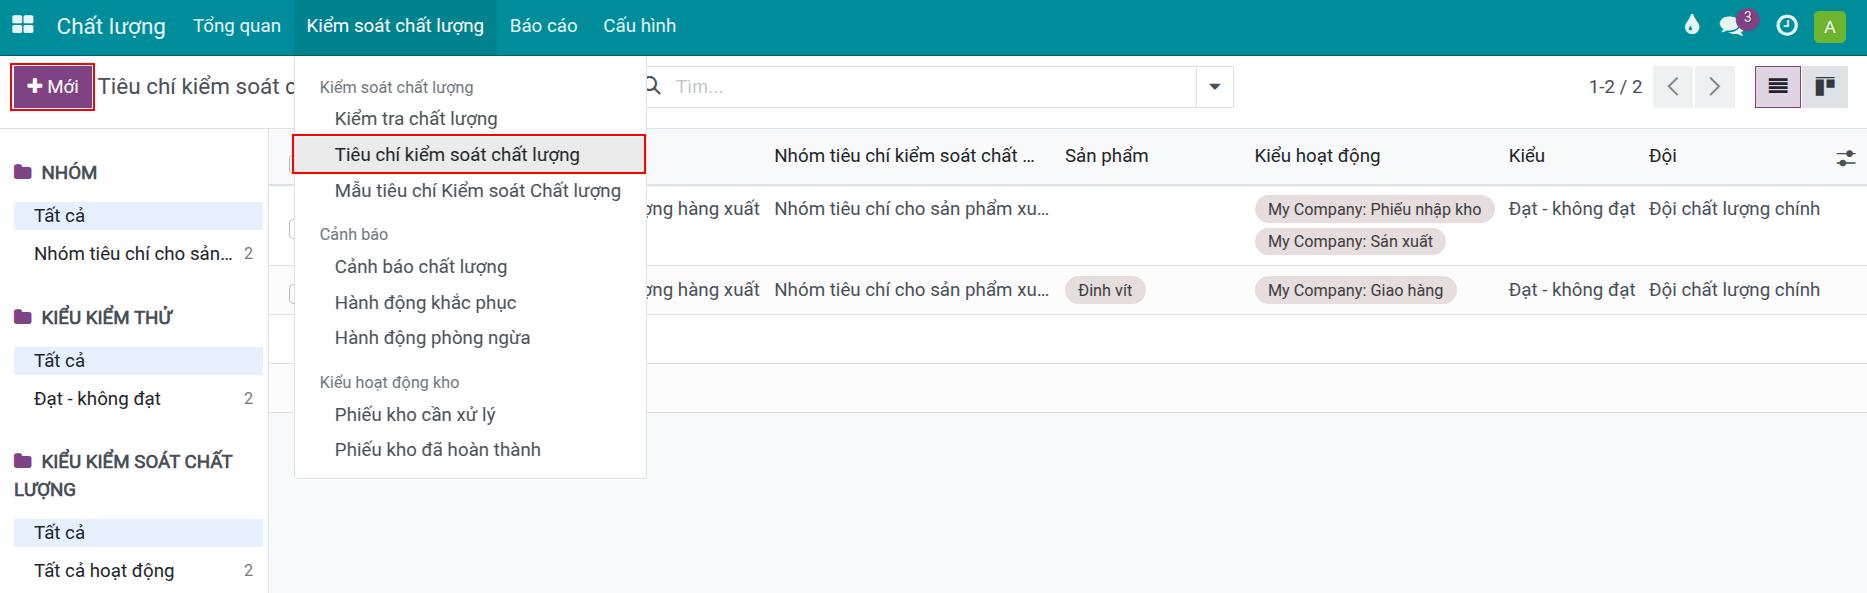Open the apps grid home menu icon
Viewport: 1867px width, 593px height.
tap(22, 25)
